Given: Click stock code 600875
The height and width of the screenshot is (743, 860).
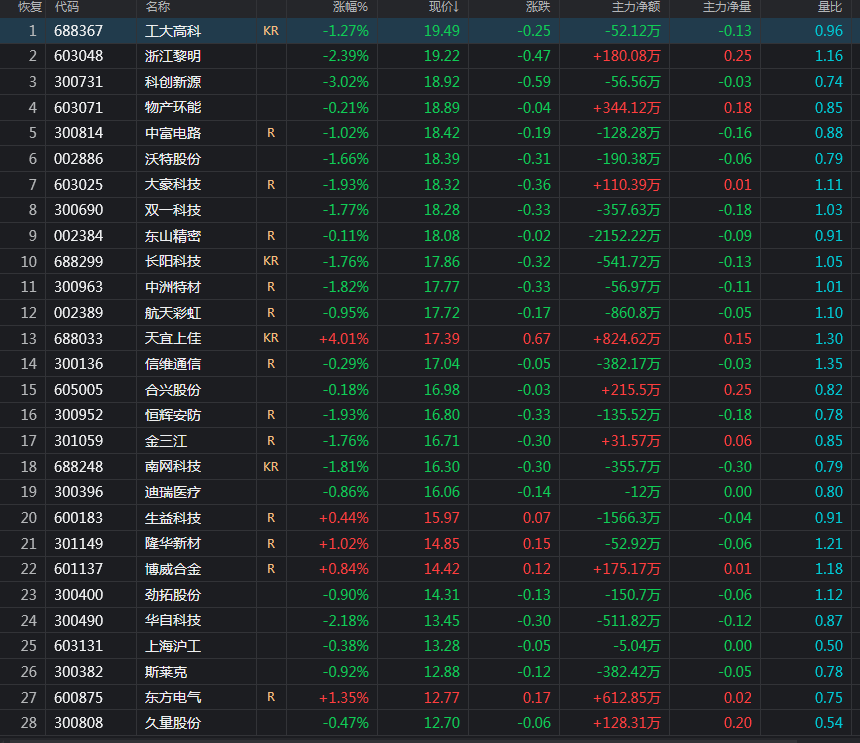Looking at the screenshot, I should [x=78, y=697].
